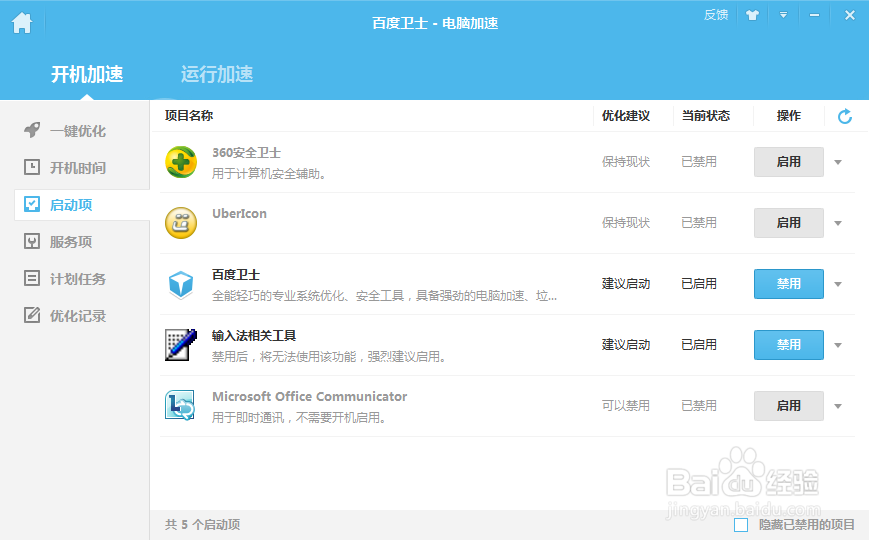The width and height of the screenshot is (869, 540).
Task: Open the title bar menu triangle
Action: [783, 15]
